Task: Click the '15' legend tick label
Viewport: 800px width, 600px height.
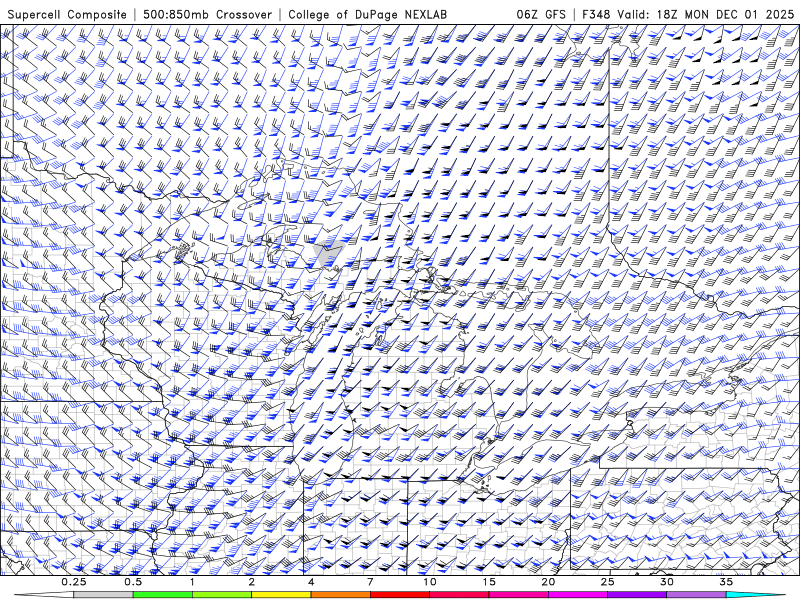Action: tap(489, 582)
